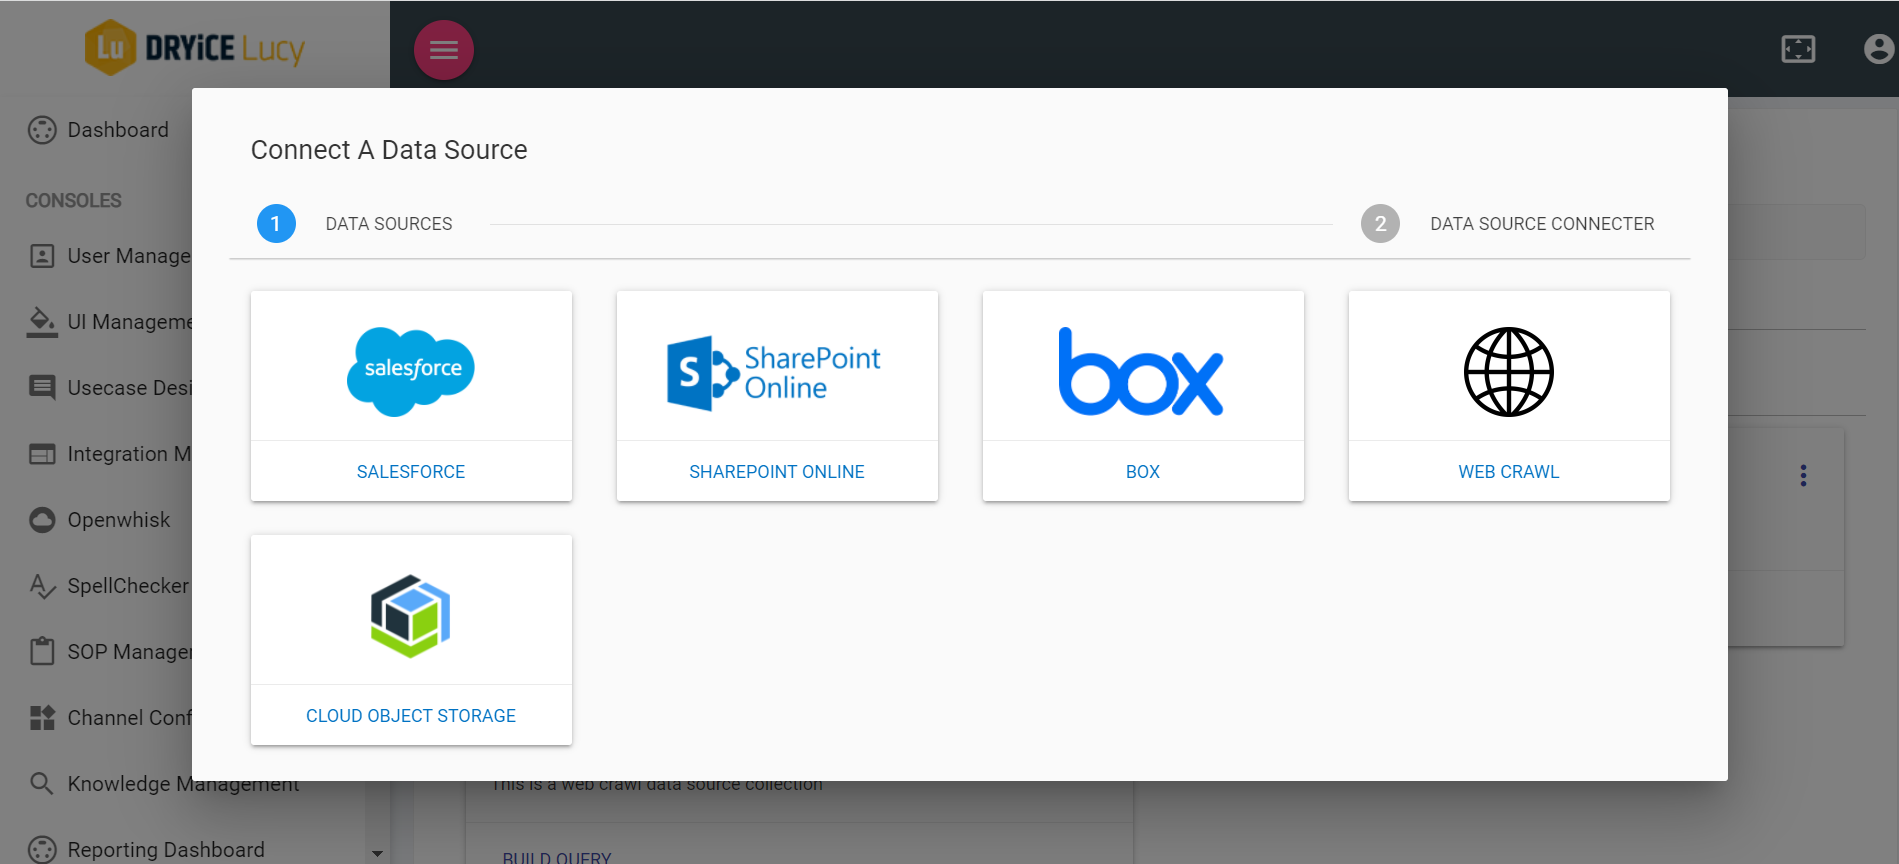Screen dimensions: 1899x864
Task: Open the DATA SOURCES step label
Action: 389,224
